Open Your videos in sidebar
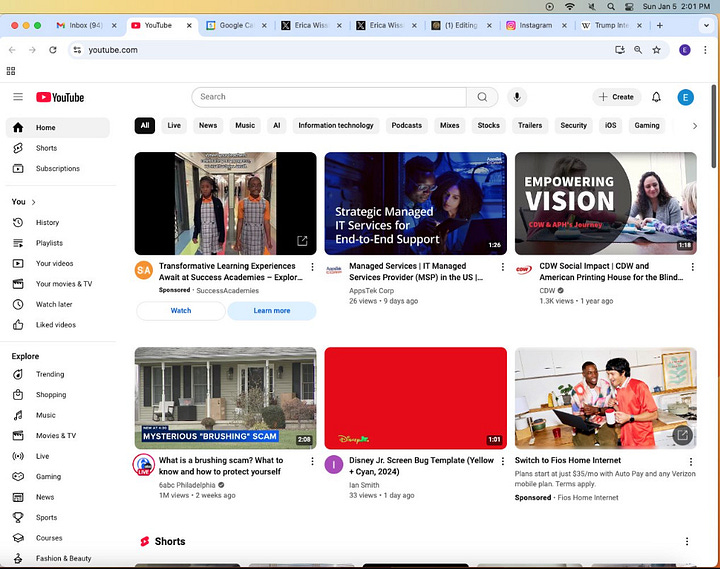 coord(57,263)
